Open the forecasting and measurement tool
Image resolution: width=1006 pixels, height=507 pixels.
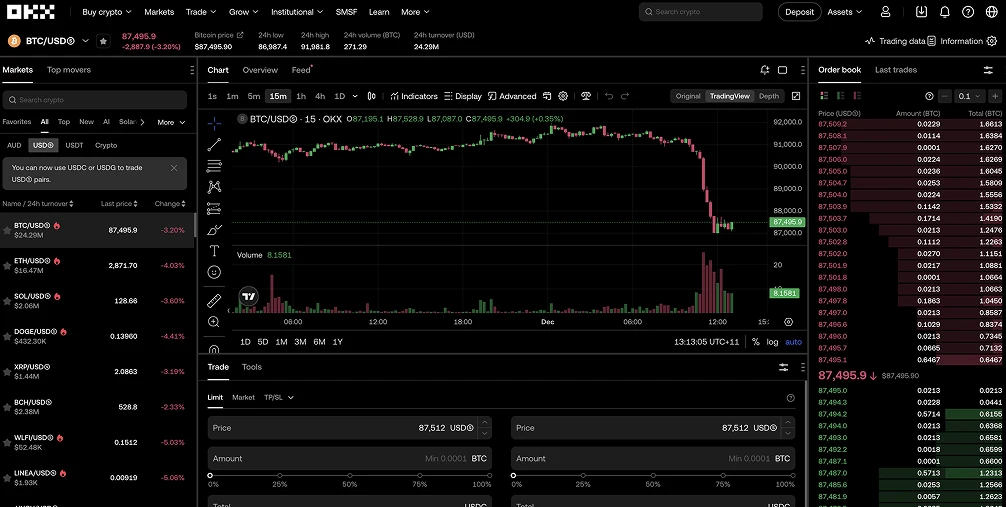(214, 209)
